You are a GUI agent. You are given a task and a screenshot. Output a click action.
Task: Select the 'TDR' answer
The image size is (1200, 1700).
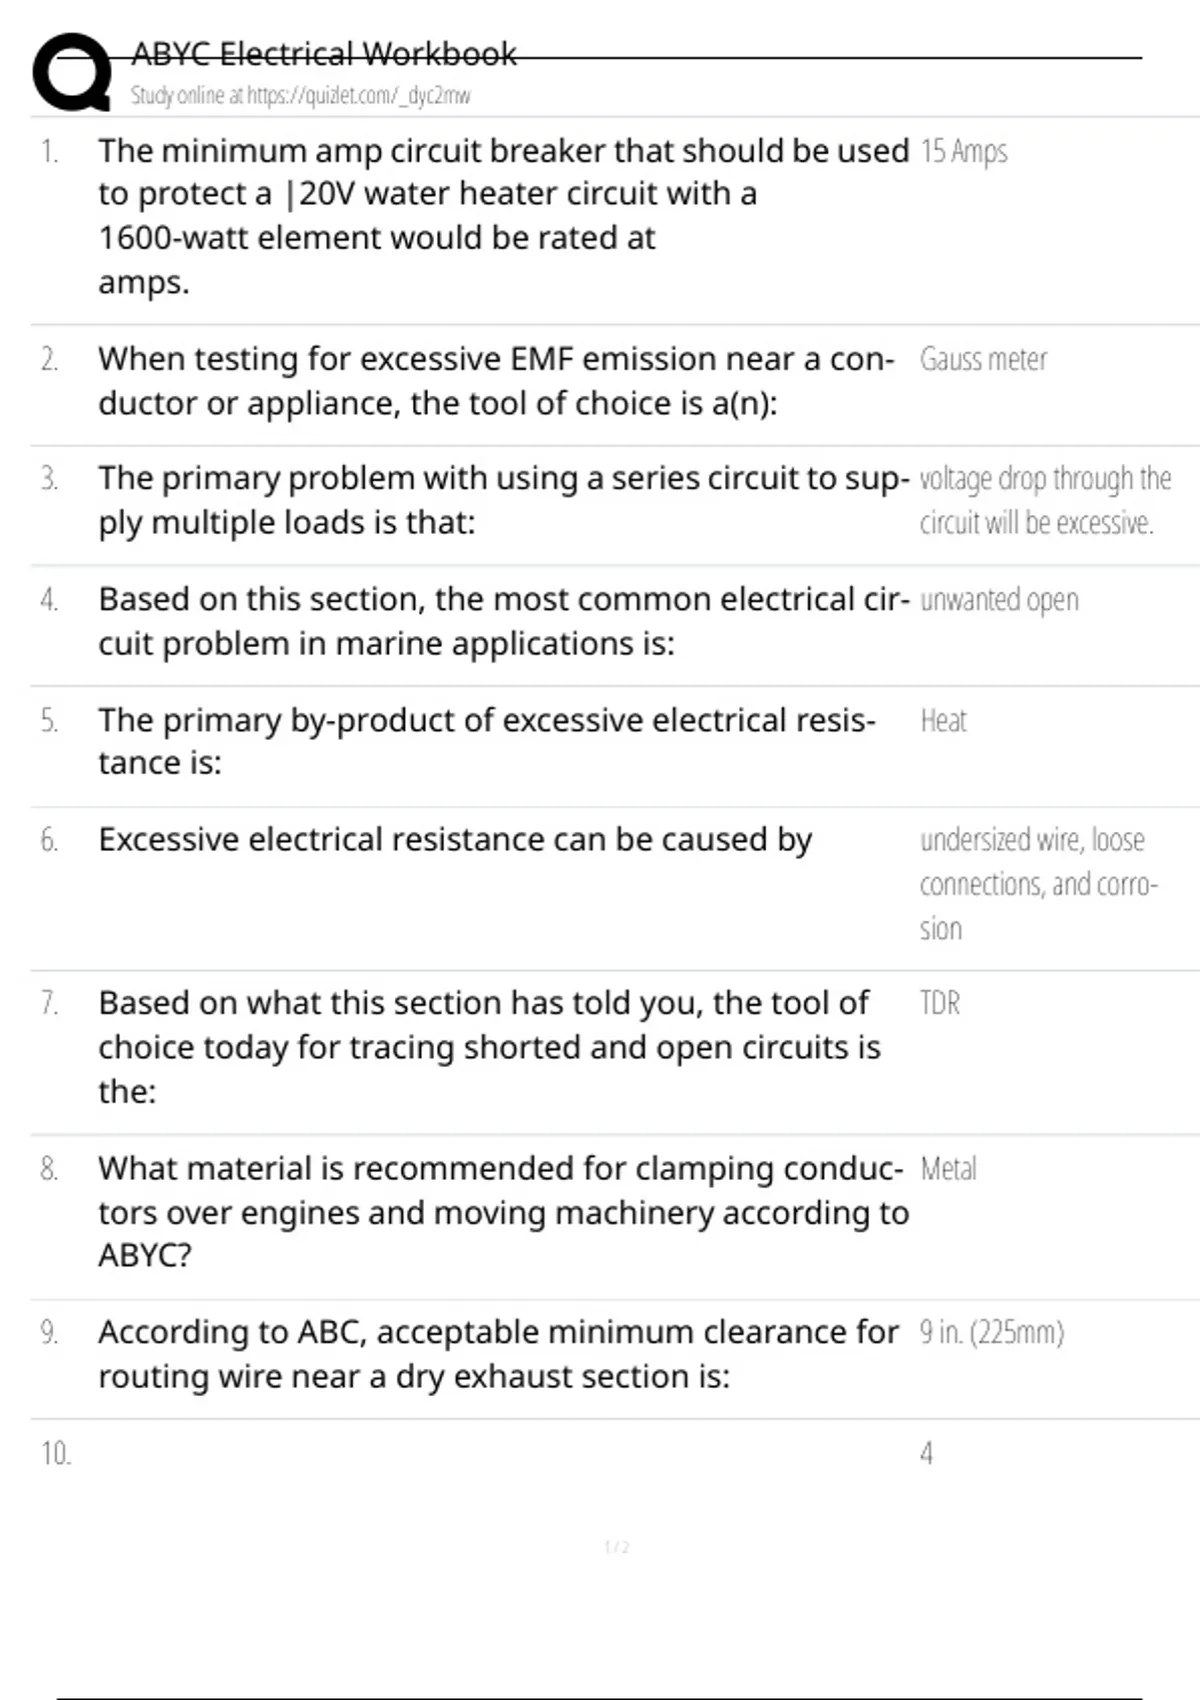[x=939, y=1003]
